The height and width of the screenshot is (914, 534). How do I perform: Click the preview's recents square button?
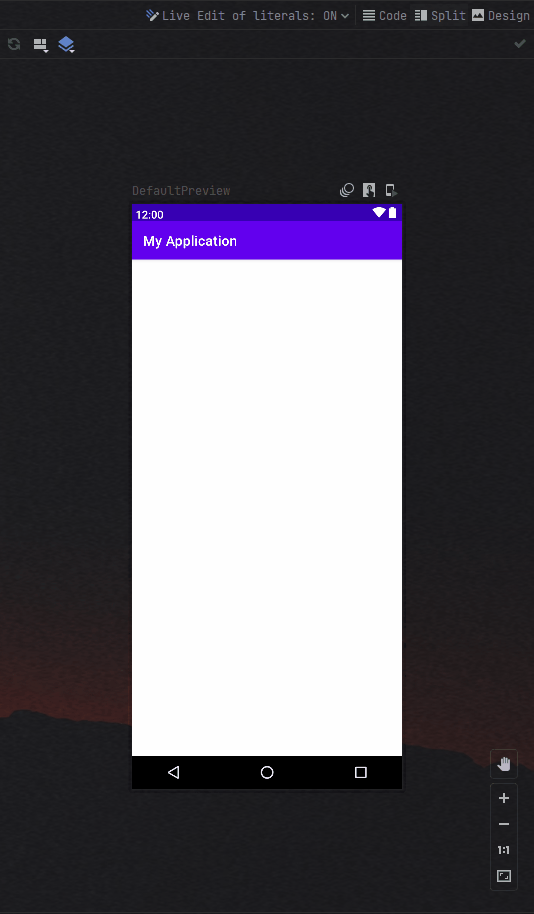pos(361,772)
